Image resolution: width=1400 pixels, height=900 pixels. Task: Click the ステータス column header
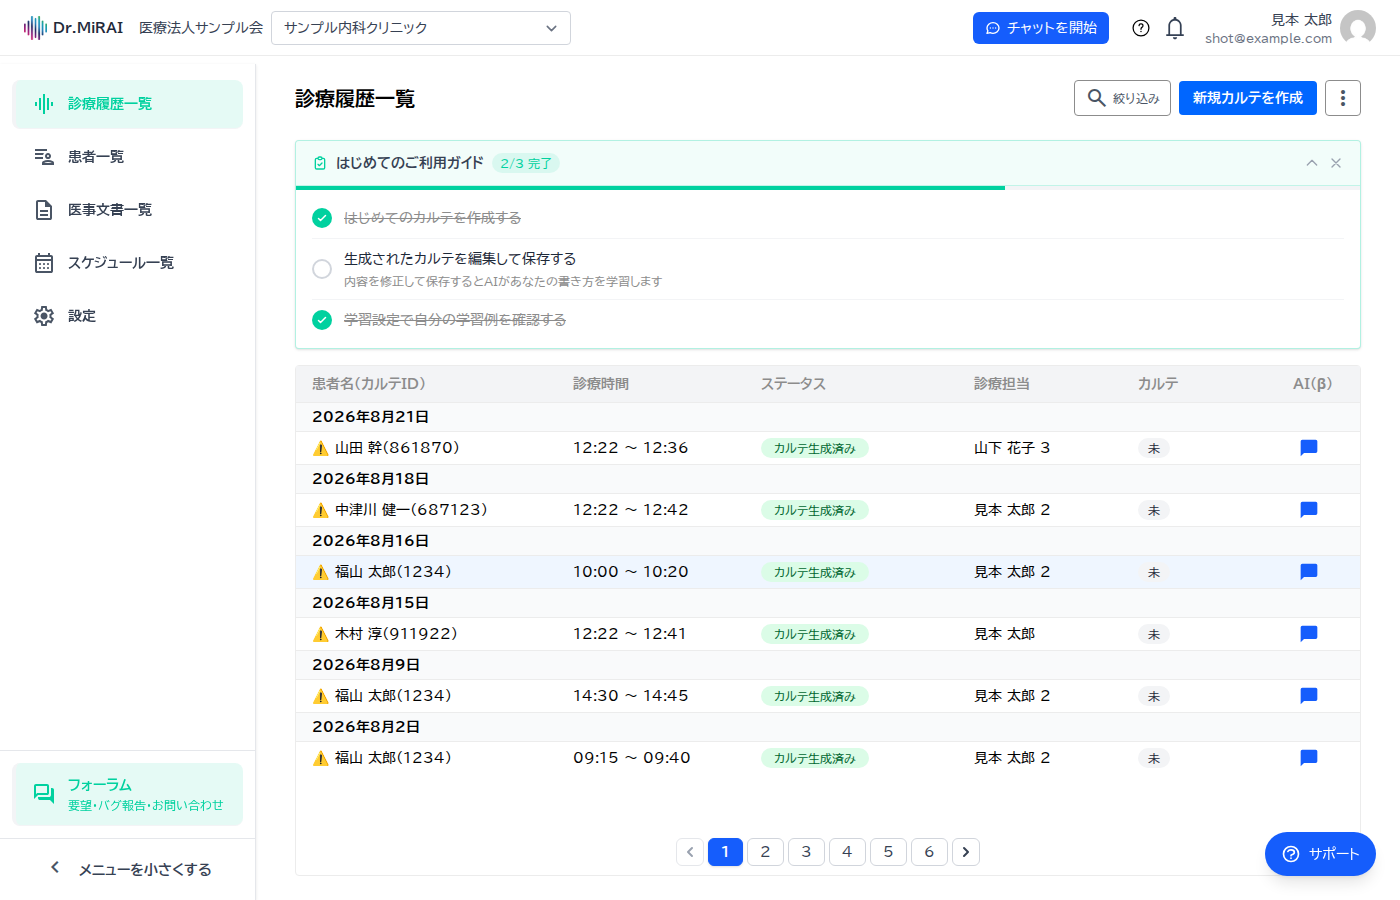pyautogui.click(x=793, y=384)
